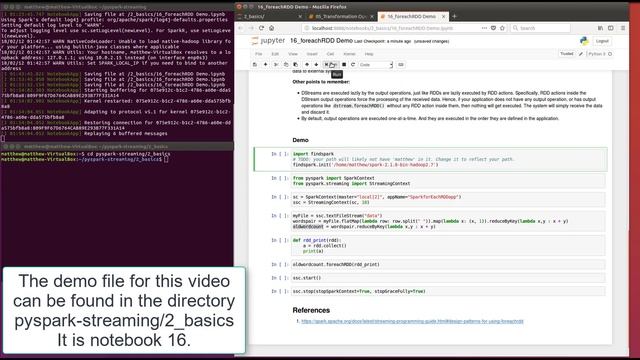Screen dimensions: 640x360
Task: Select the oldwordcount.foreachRDD(rdd_print) cell
Action: (x=448, y=264)
